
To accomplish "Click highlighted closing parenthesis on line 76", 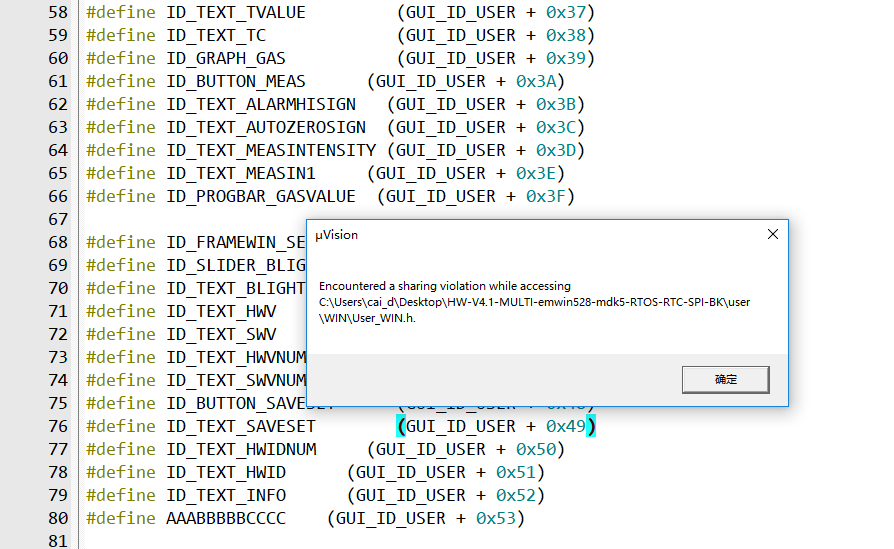I will coord(591,426).
